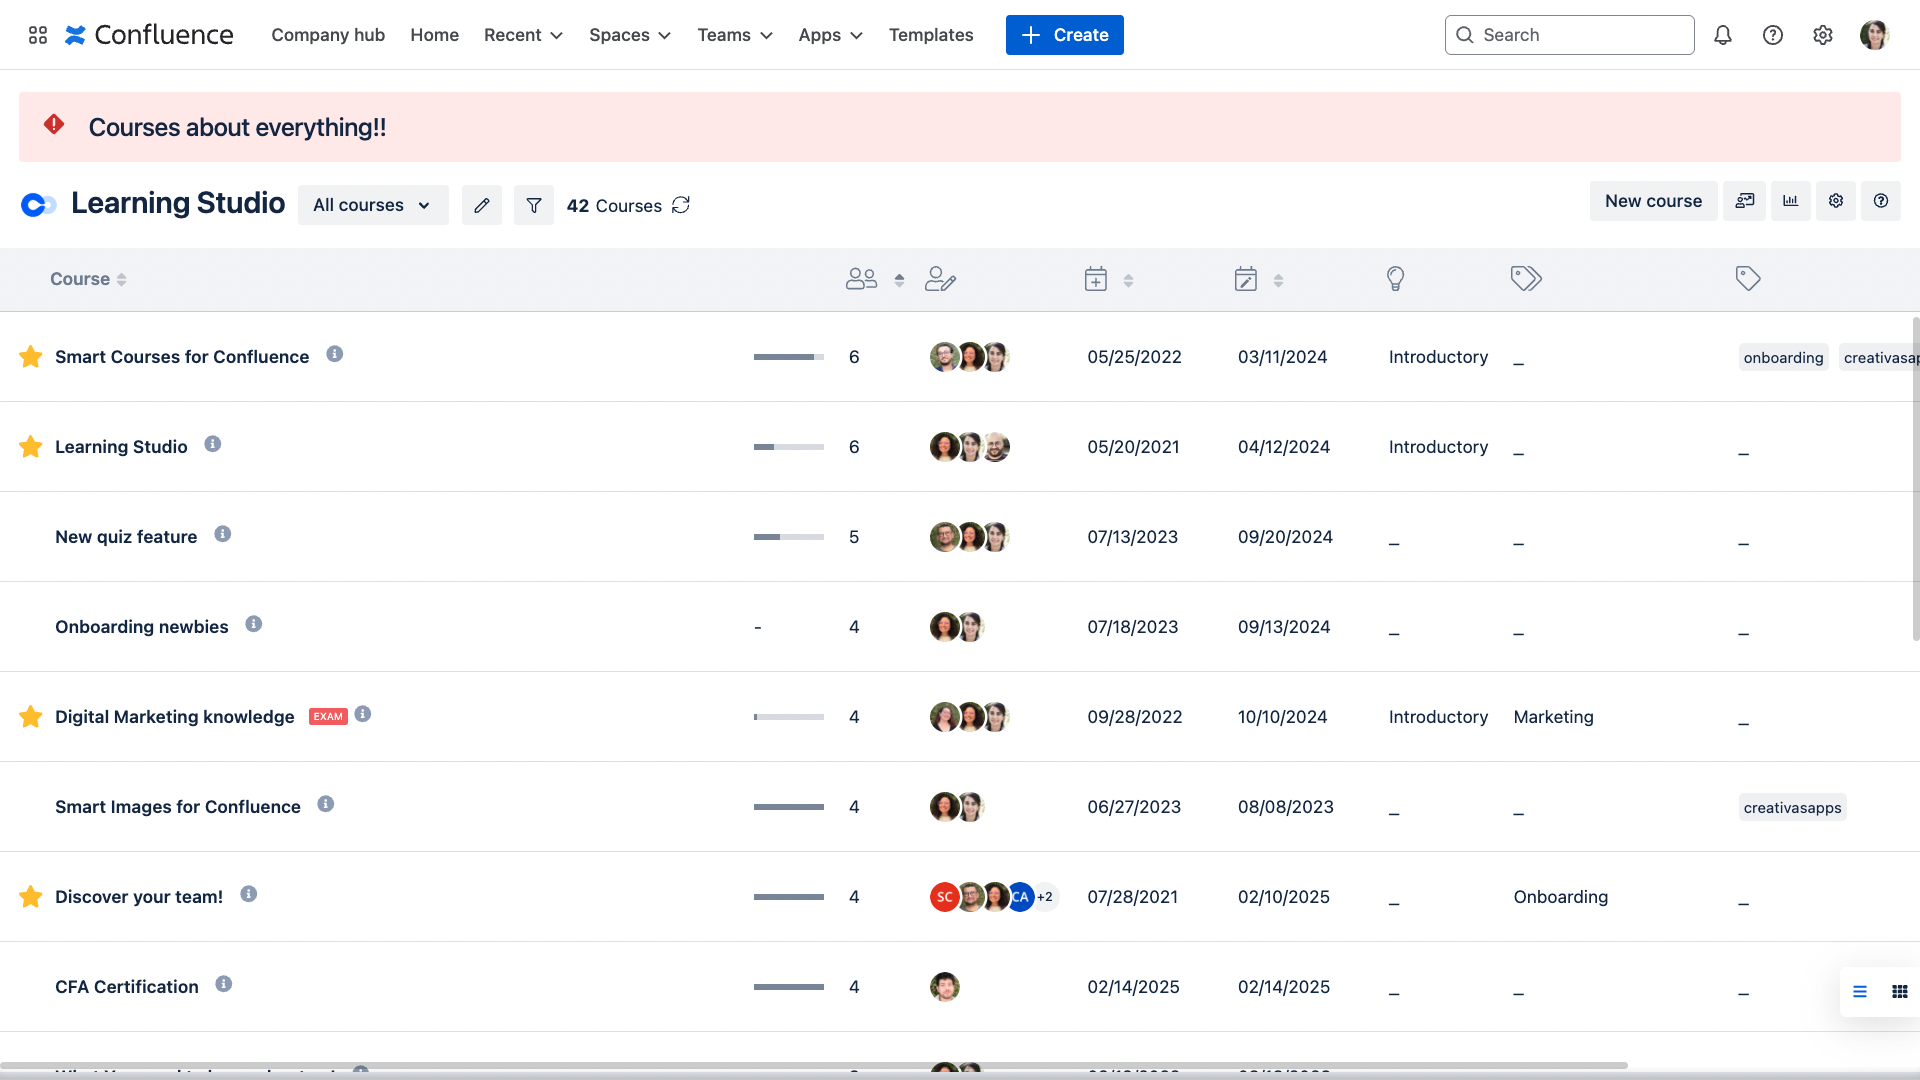This screenshot has width=1920, height=1080.
Task: Click creativasapps tag on Smart Images row
Action: 1793,808
